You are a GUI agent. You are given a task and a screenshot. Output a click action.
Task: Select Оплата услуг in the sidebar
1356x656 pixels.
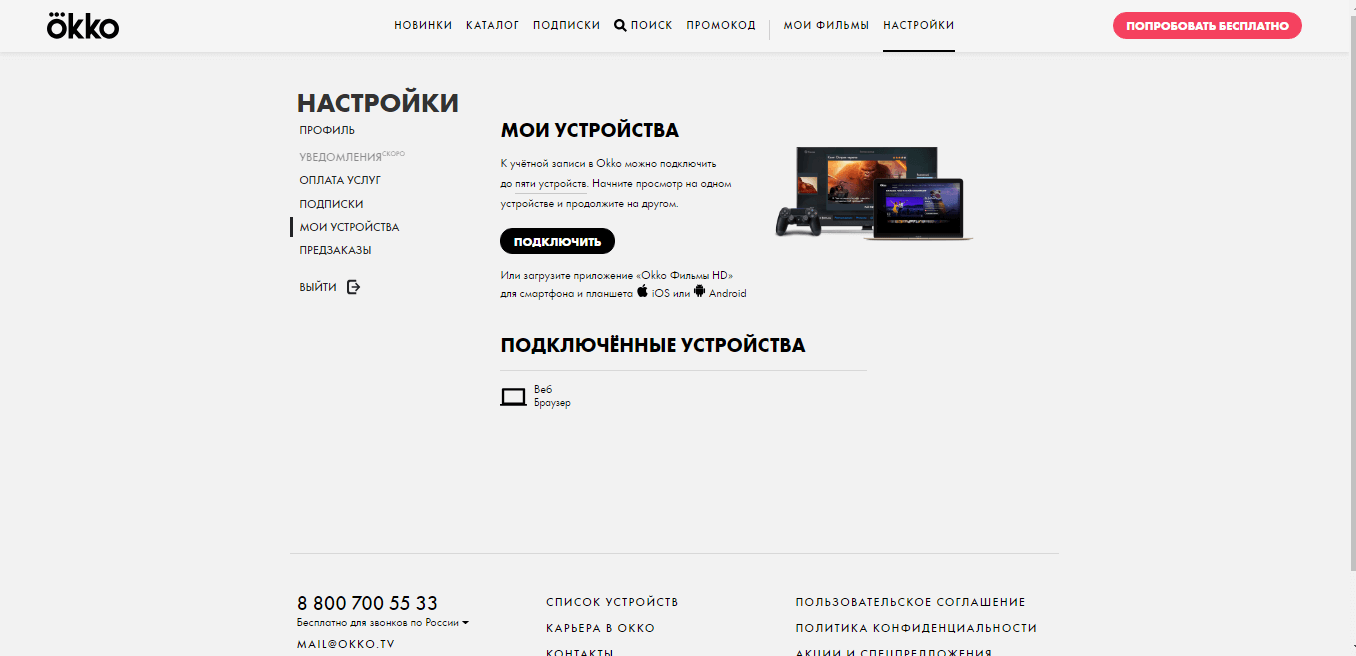(x=340, y=180)
